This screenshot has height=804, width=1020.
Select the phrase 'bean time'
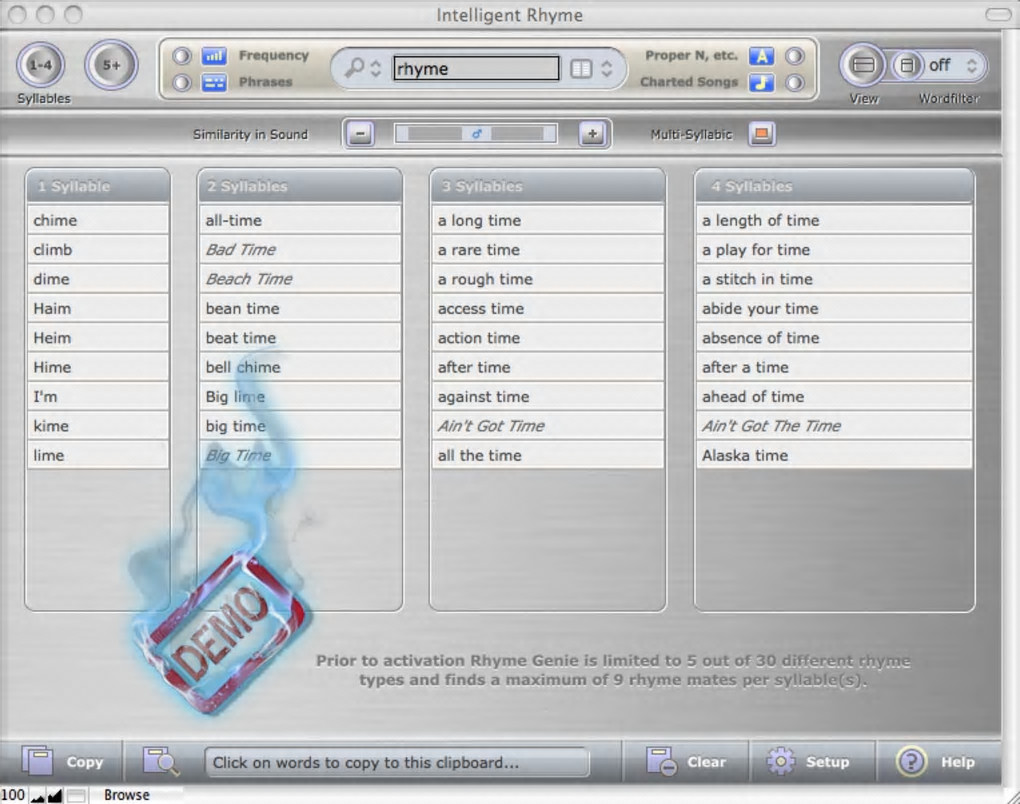300,308
